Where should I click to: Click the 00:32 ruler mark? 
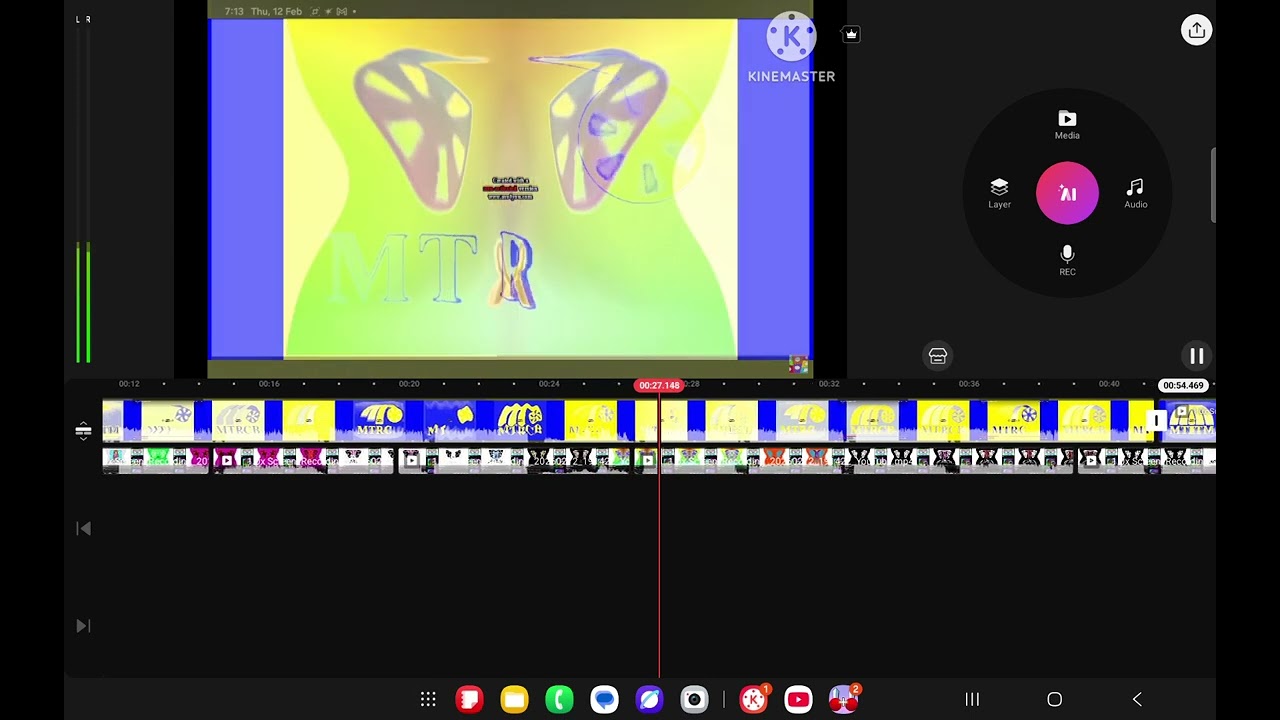tap(829, 384)
